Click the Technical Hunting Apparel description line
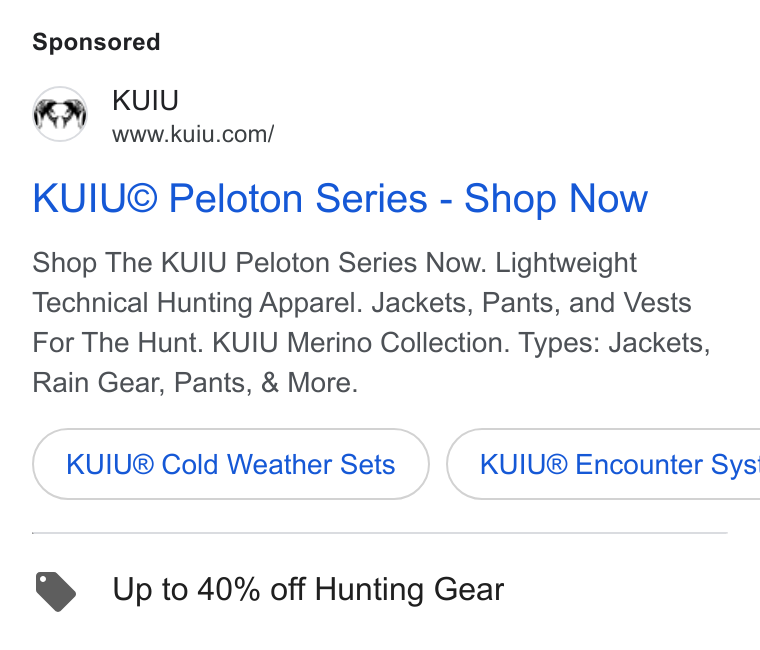Viewport: 760px width, 650px height. click(362, 303)
